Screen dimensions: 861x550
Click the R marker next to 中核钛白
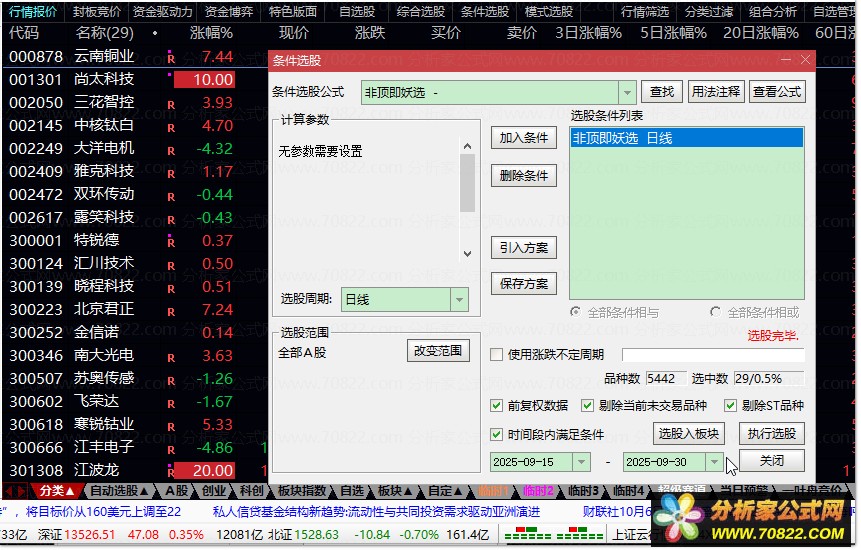click(x=171, y=128)
